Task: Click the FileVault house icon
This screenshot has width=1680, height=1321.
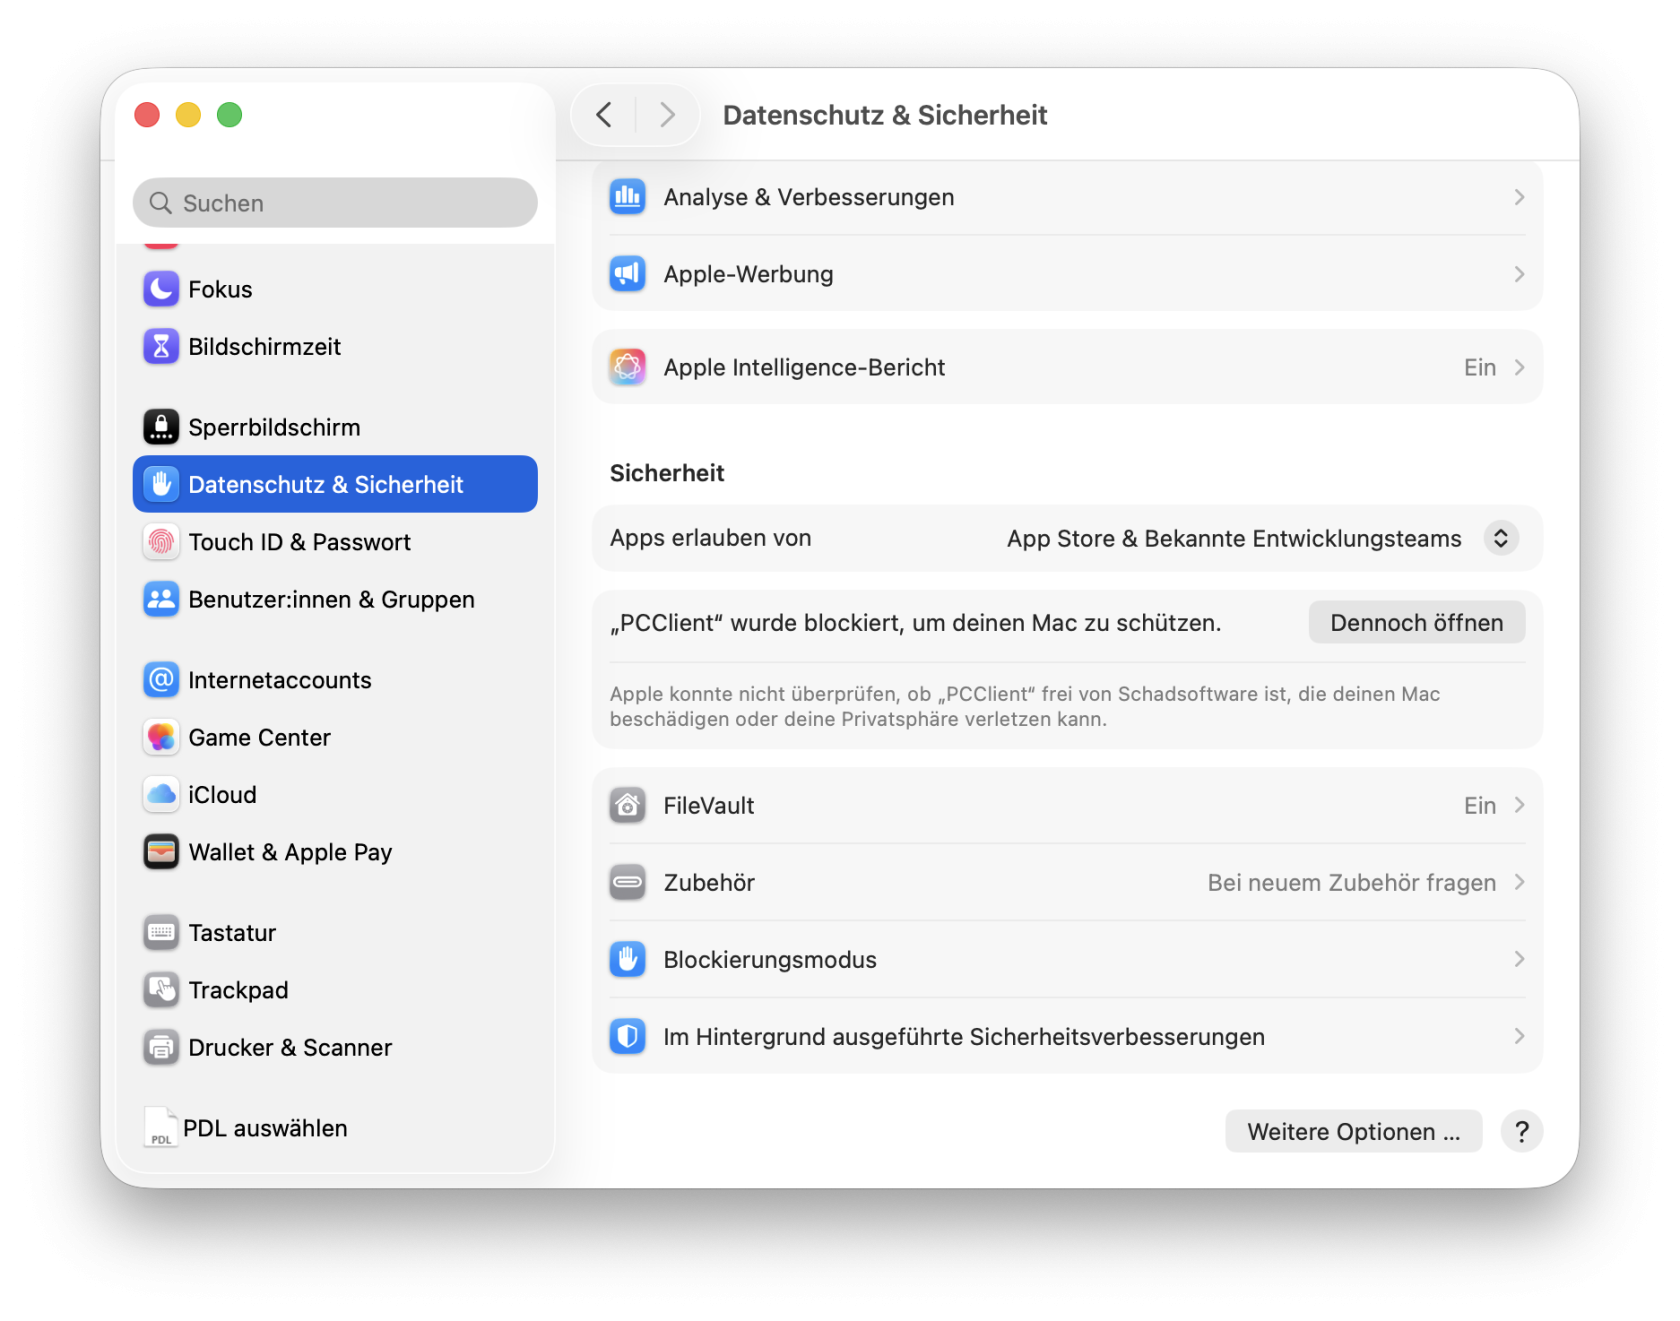Action: click(628, 805)
